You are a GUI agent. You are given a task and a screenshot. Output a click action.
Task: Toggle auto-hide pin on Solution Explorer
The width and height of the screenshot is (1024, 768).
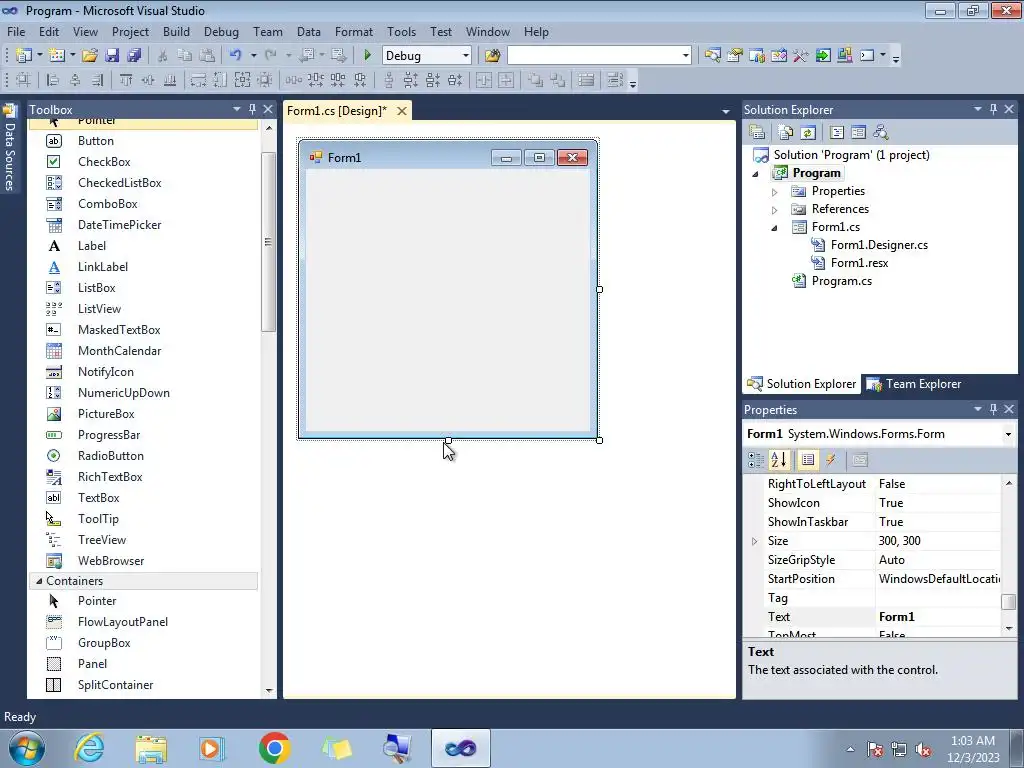(x=993, y=109)
